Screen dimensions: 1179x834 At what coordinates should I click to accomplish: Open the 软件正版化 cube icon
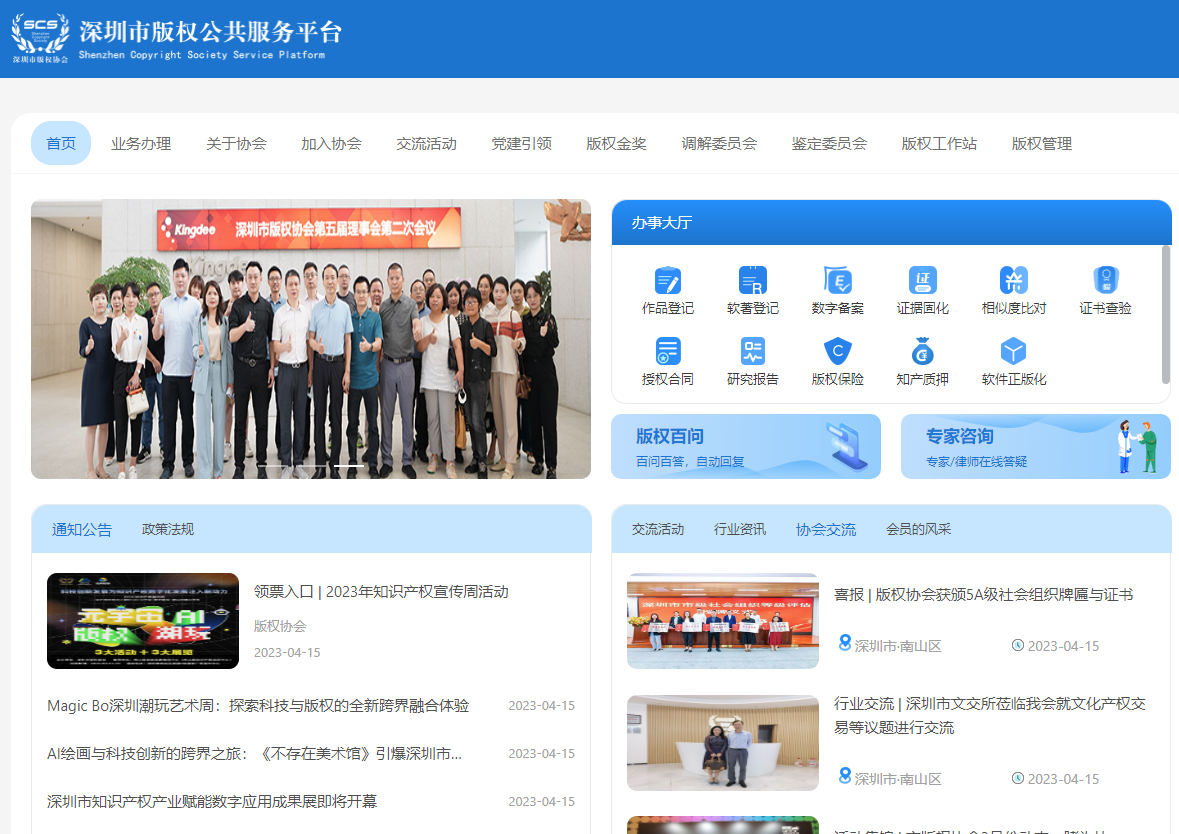tap(1014, 351)
